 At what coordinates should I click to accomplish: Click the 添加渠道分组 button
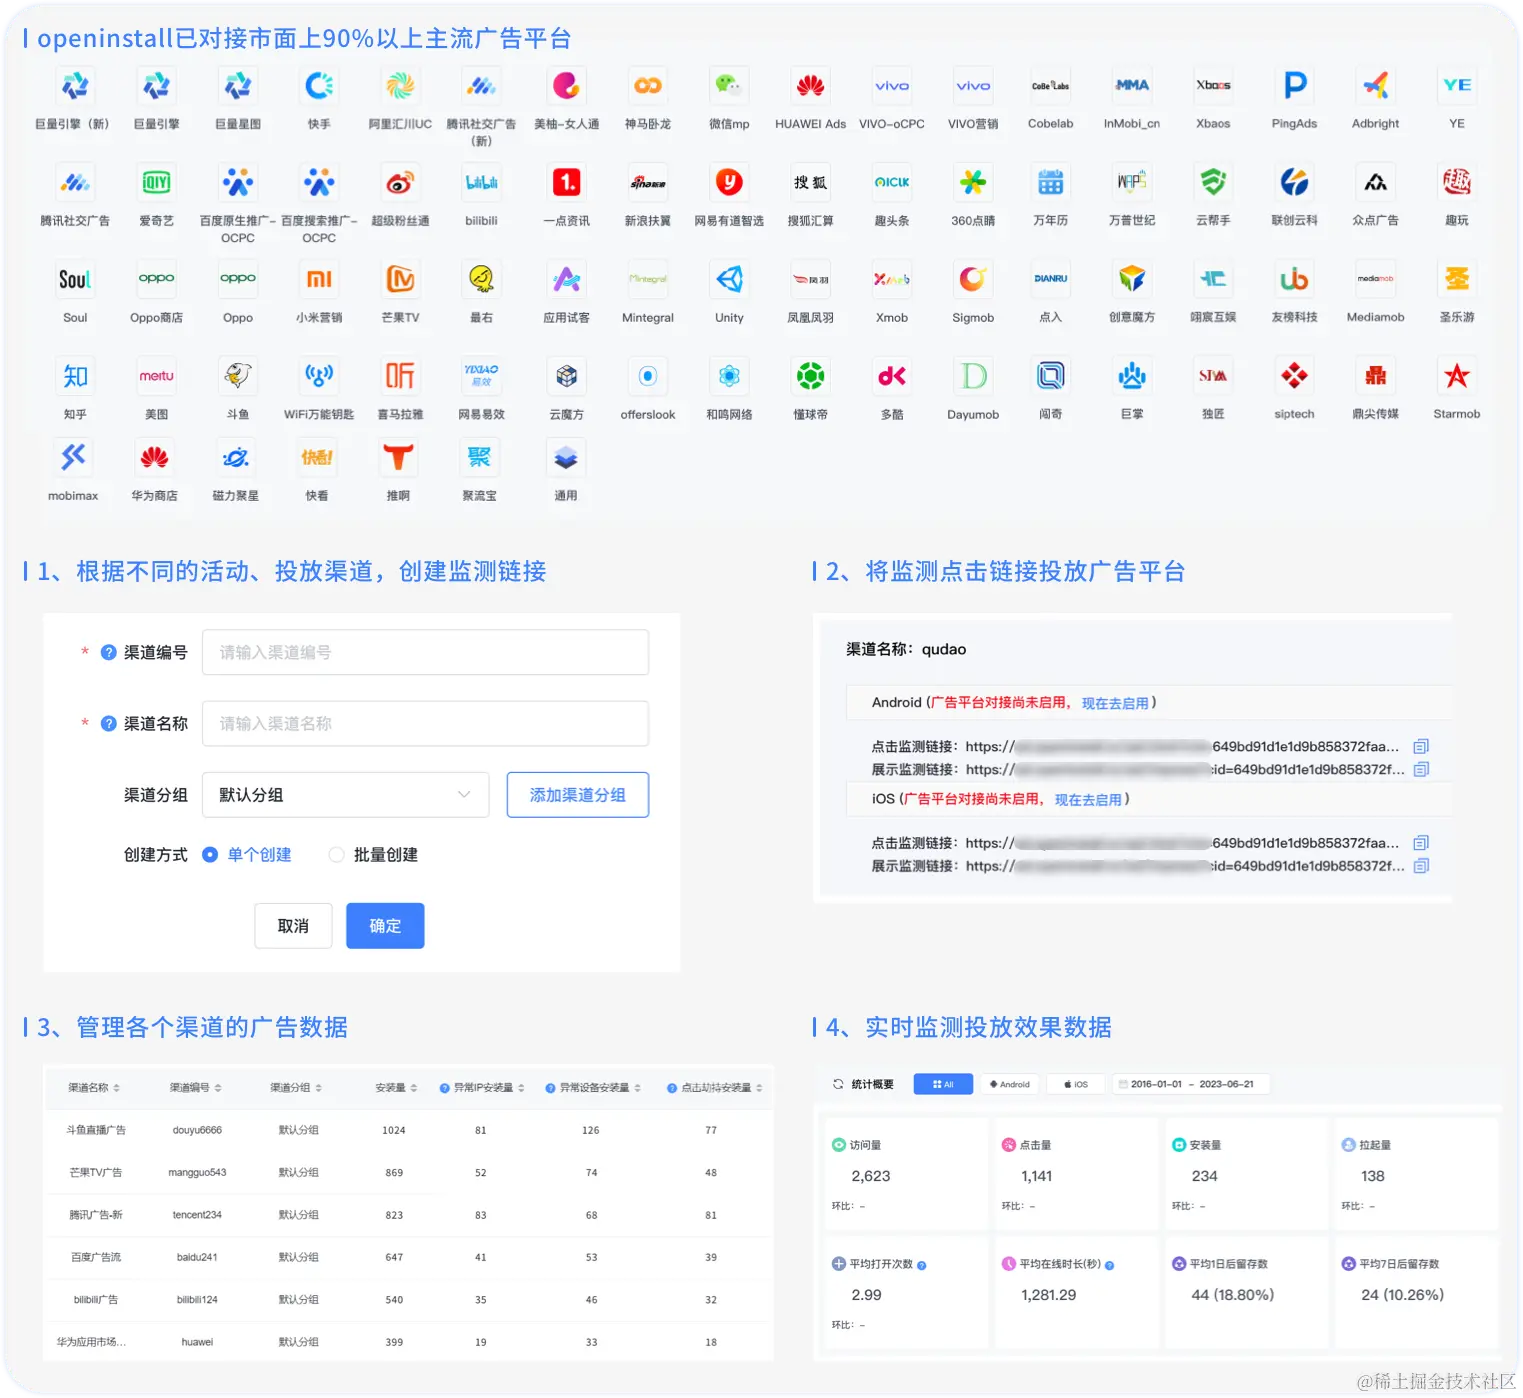[578, 795]
